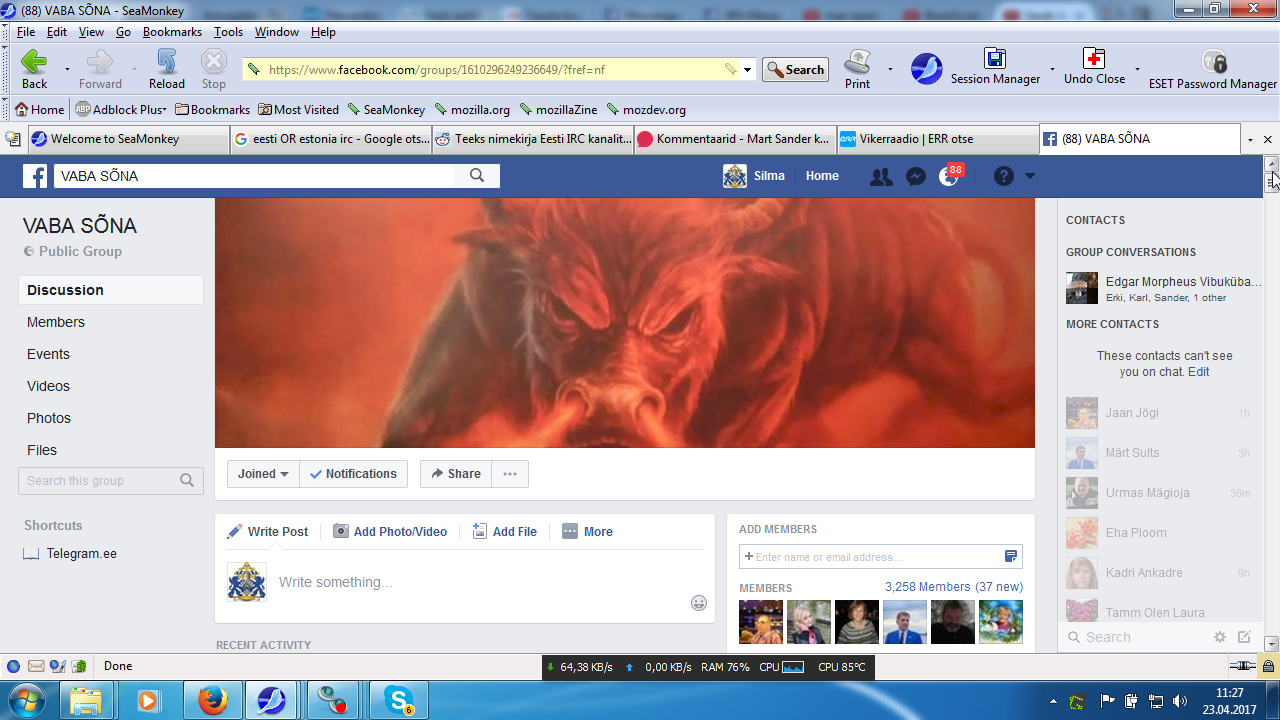Click the online/offline connection icon in the status bar
The width and height of the screenshot is (1280, 720).
coord(1242,666)
